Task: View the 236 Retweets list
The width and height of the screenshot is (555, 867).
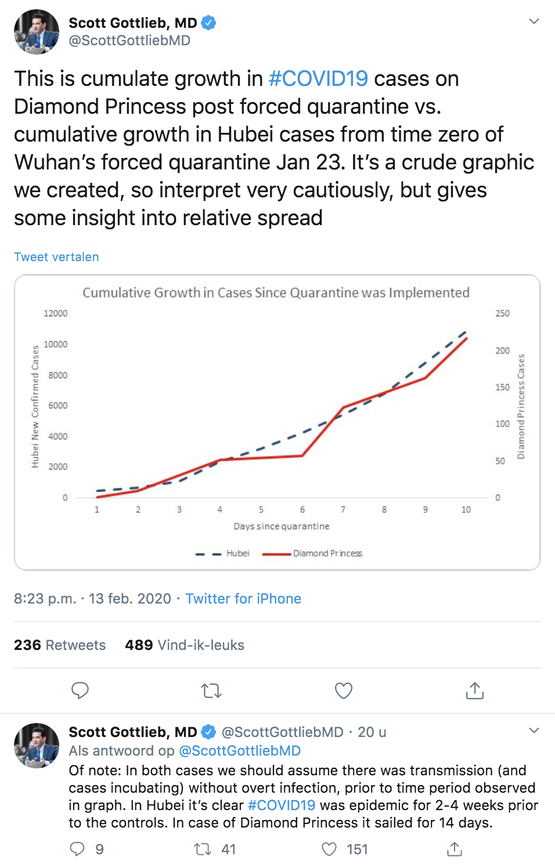Action: pyautogui.click(x=60, y=645)
